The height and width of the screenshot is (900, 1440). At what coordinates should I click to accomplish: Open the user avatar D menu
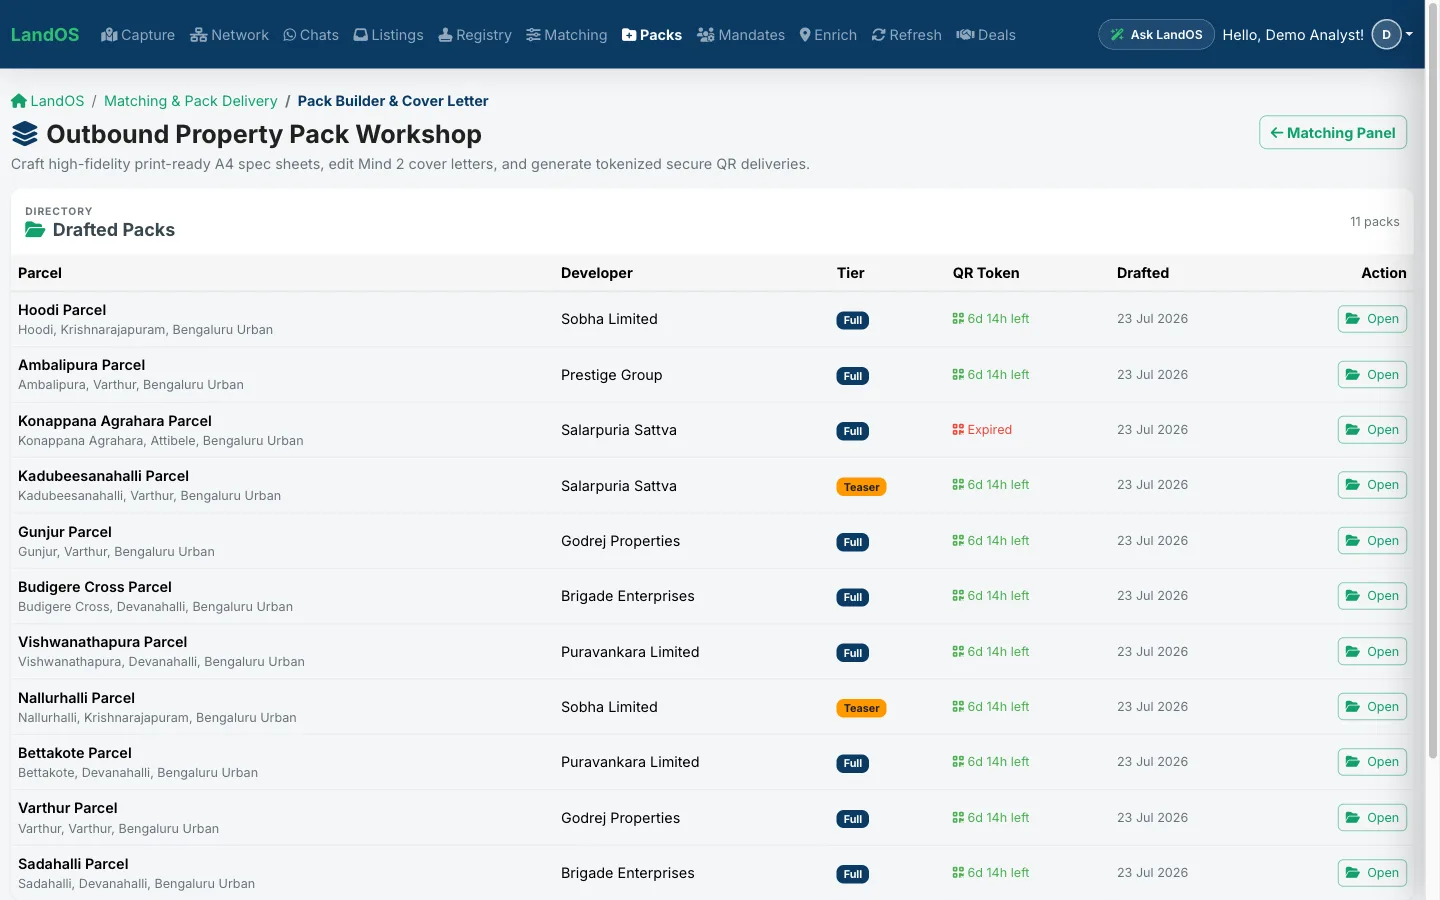[x=1386, y=35]
